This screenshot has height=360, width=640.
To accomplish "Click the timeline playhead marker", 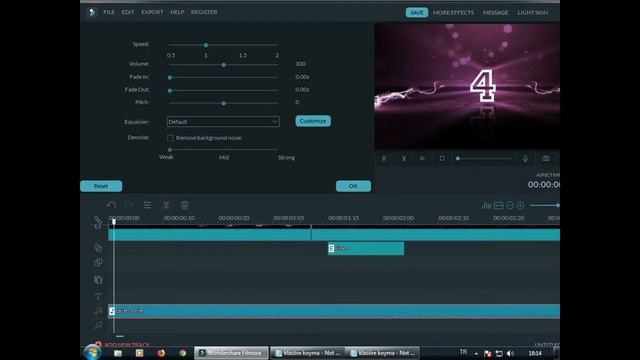I will coord(114,221).
